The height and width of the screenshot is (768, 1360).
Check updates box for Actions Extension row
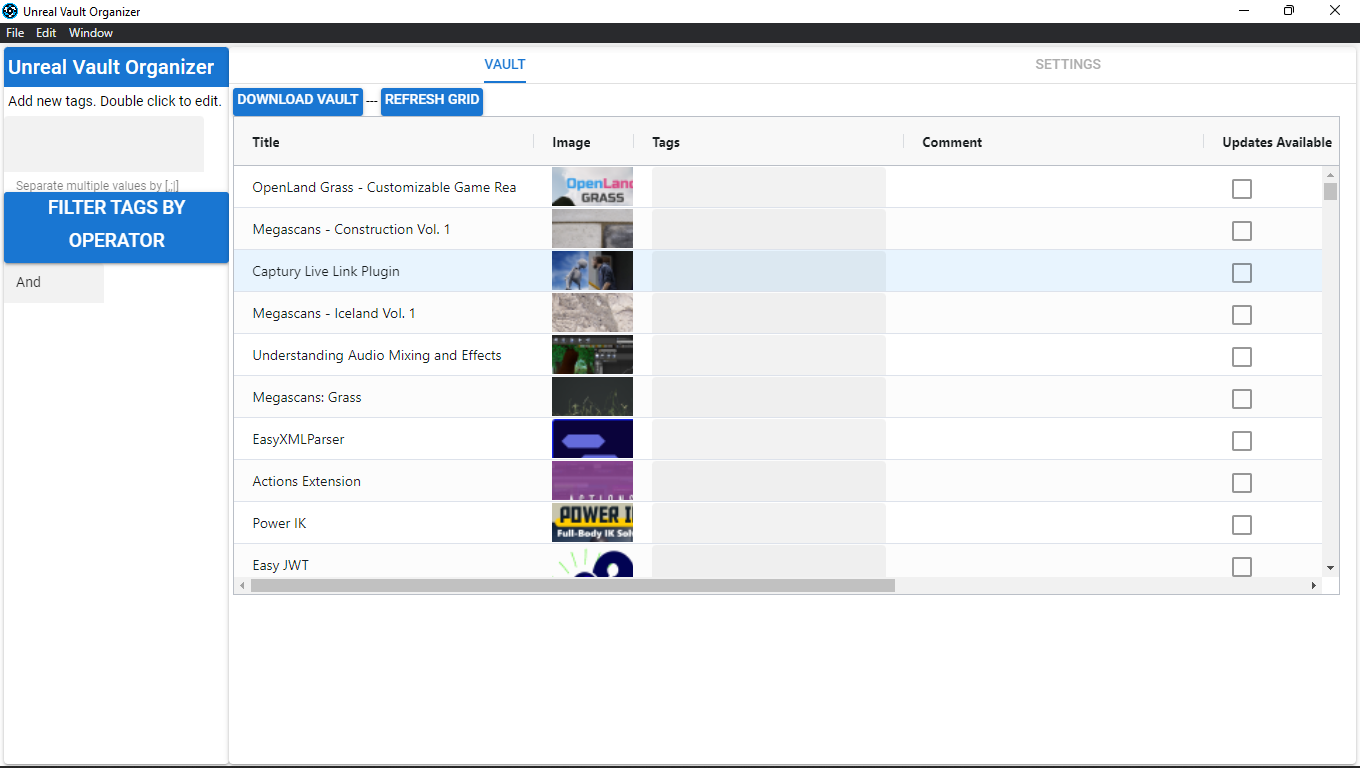click(x=1242, y=483)
